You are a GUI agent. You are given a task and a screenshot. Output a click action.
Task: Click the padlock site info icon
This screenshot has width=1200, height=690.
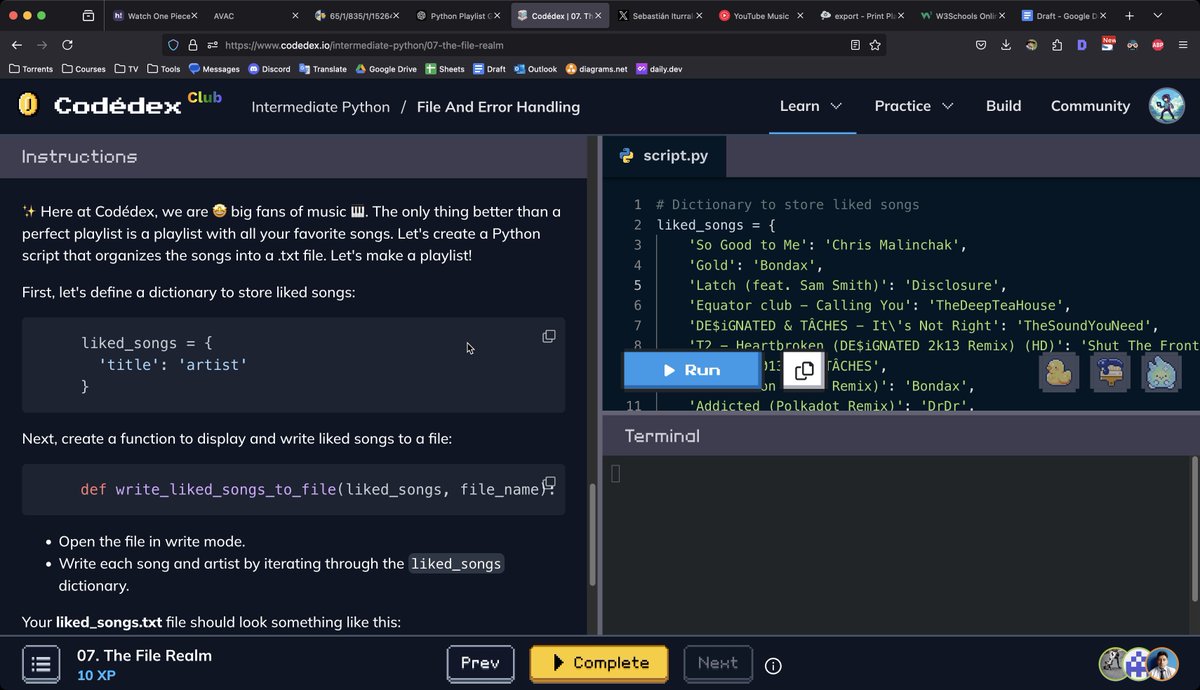[x=194, y=45]
